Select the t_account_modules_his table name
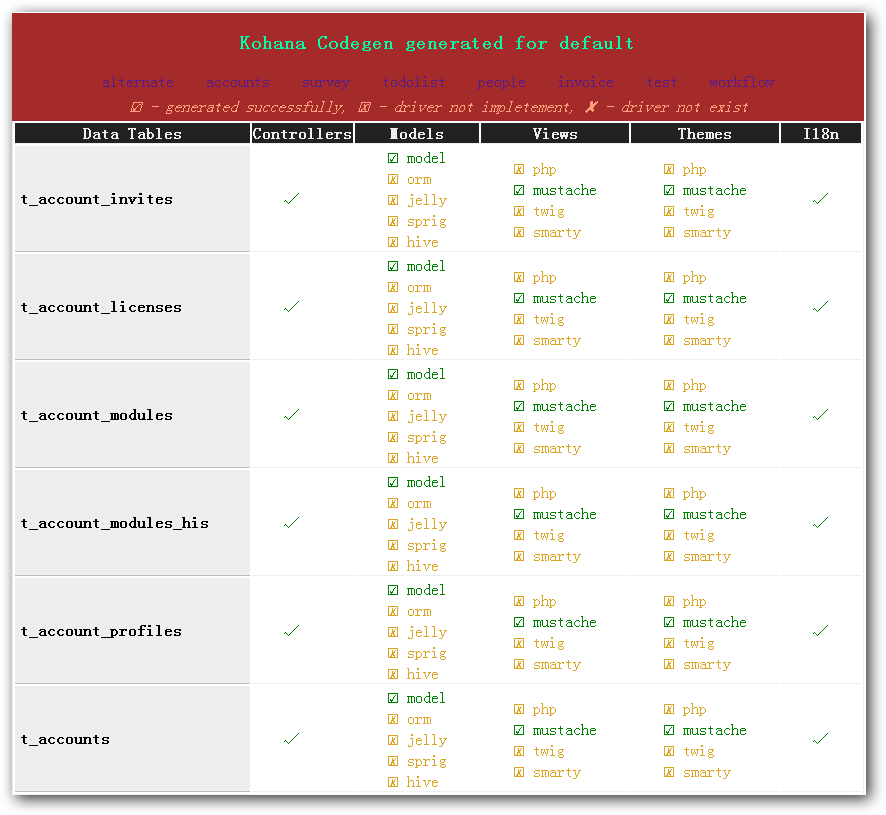Image resolution: width=886 pixels, height=815 pixels. [115, 523]
